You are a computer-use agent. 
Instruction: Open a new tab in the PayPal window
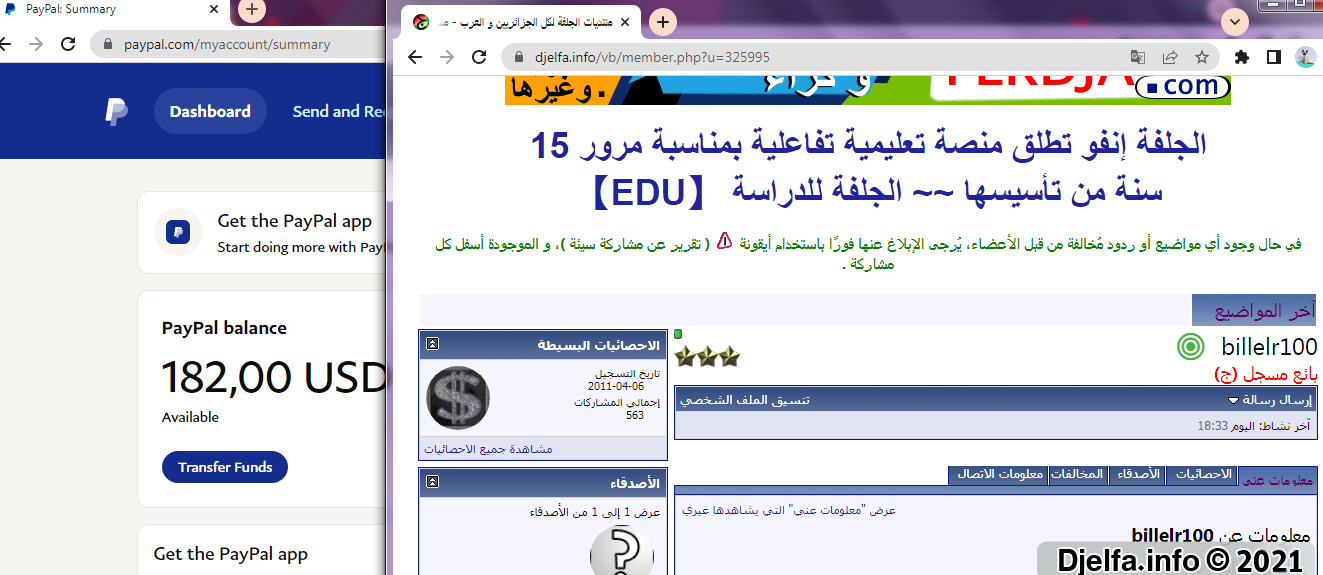[252, 10]
